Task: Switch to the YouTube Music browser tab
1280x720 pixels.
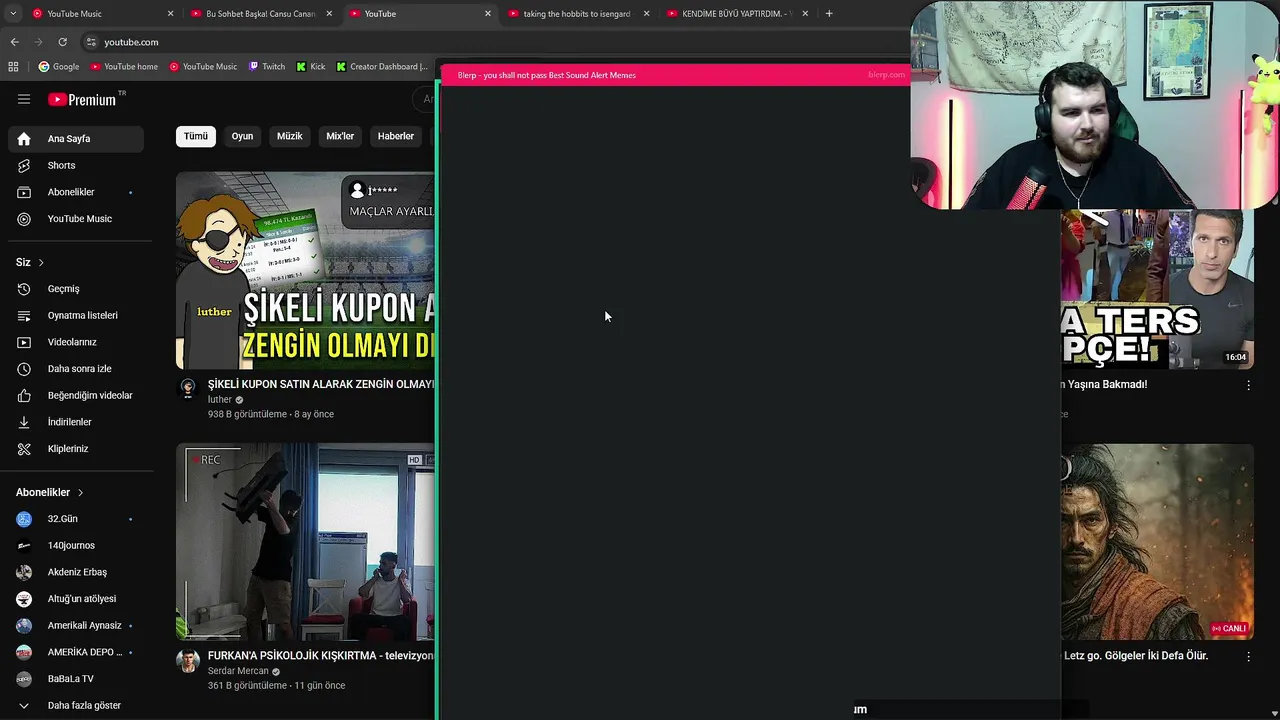Action: tap(102, 14)
